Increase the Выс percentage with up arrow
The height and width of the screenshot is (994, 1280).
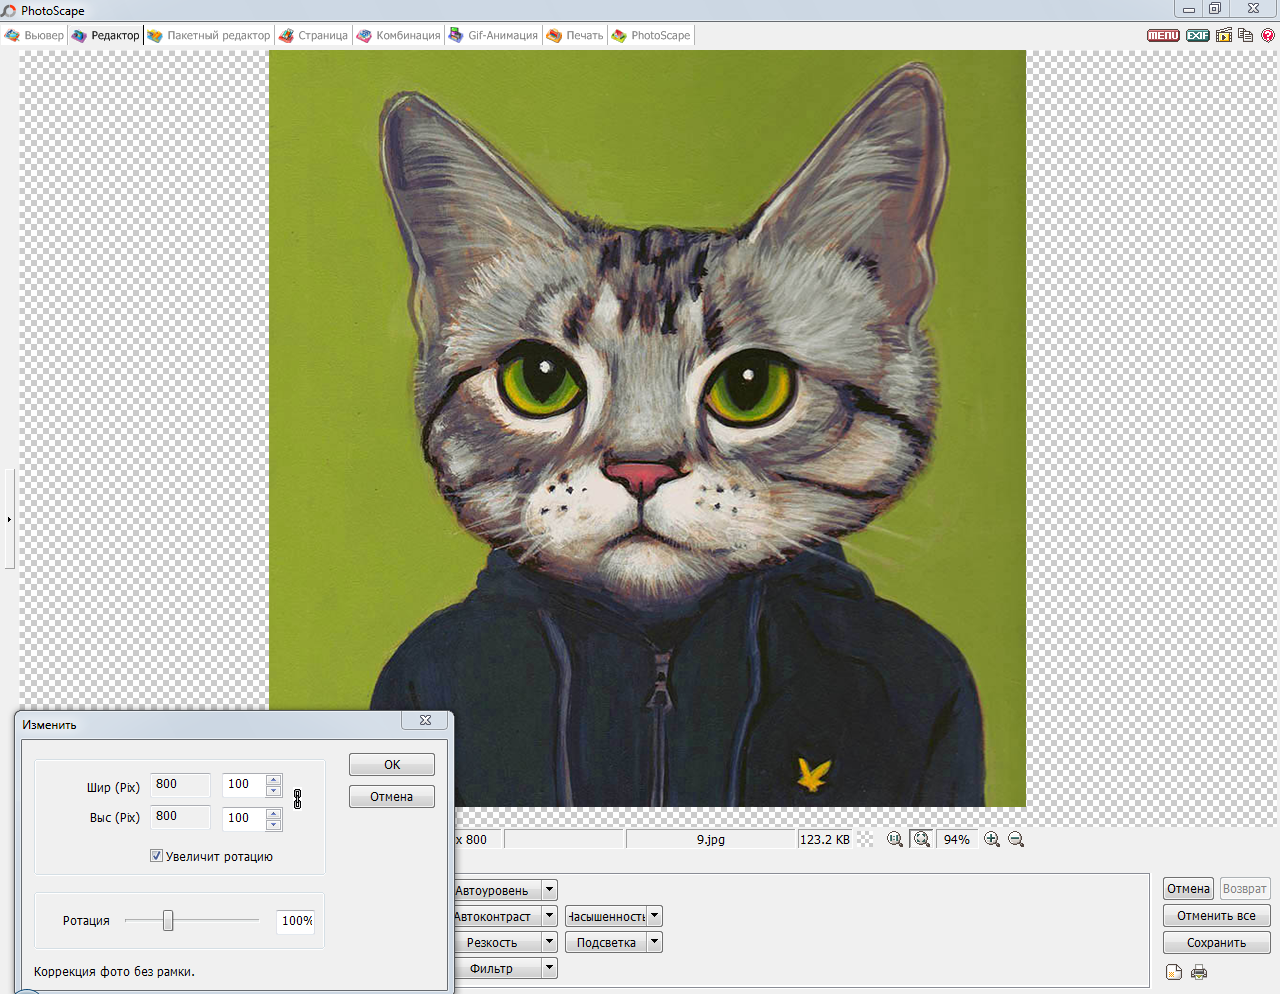point(274,813)
